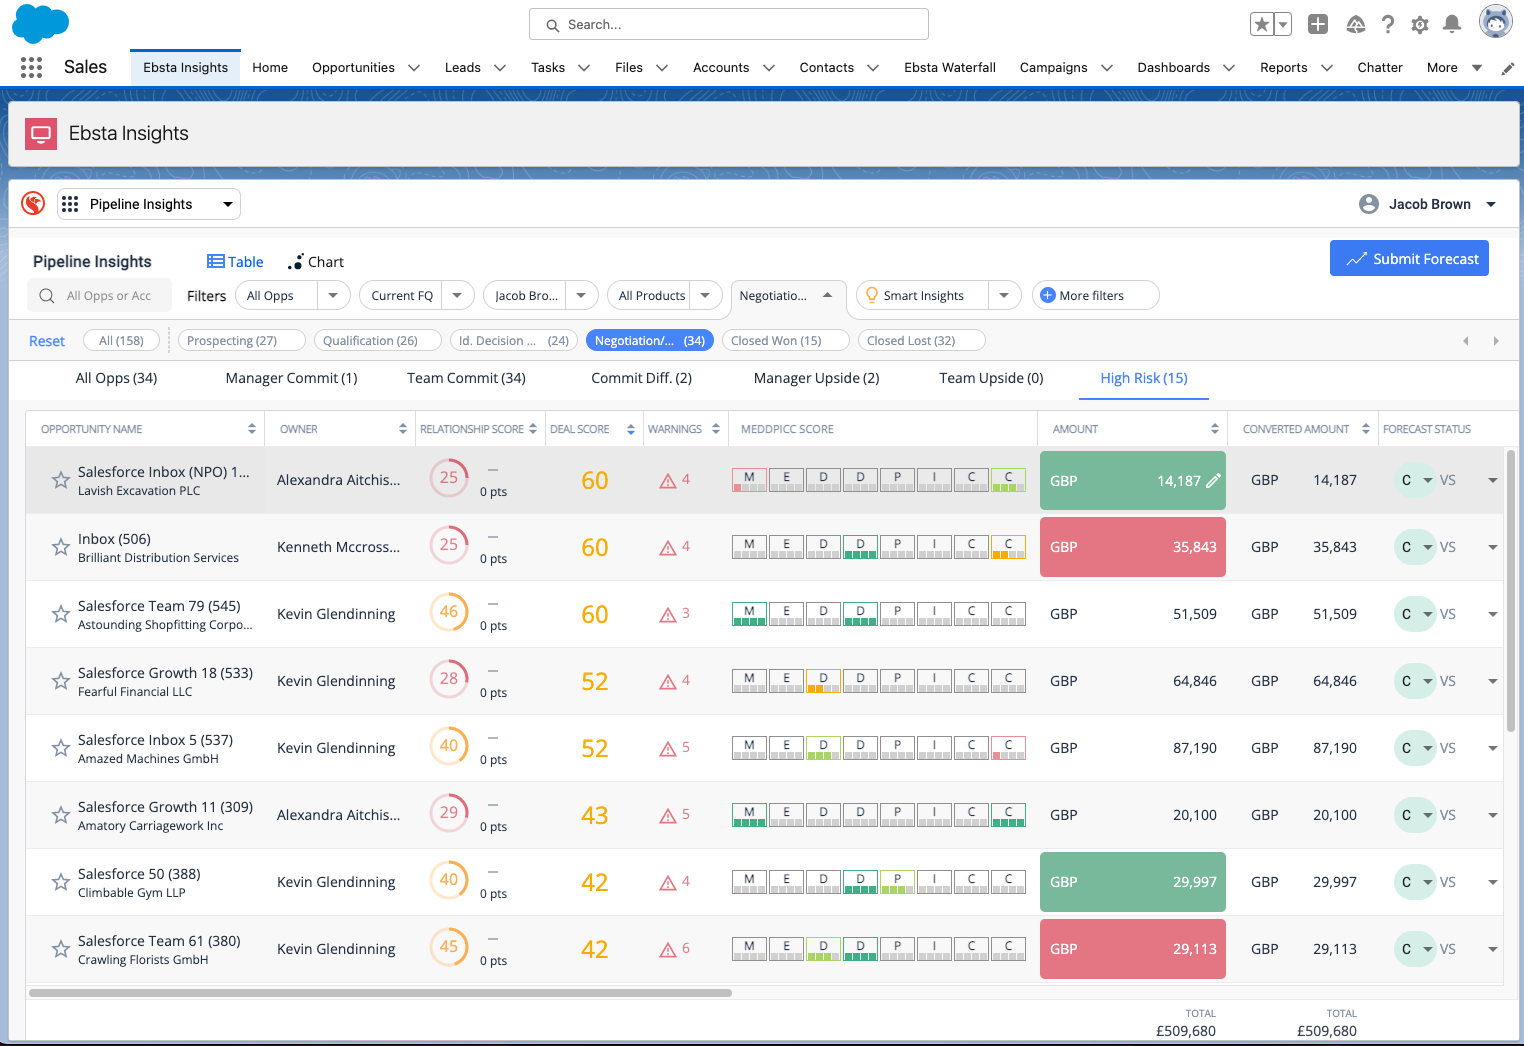This screenshot has width=1524, height=1046.
Task: Click the Salesforce cloud logo
Action: pyautogui.click(x=41, y=23)
